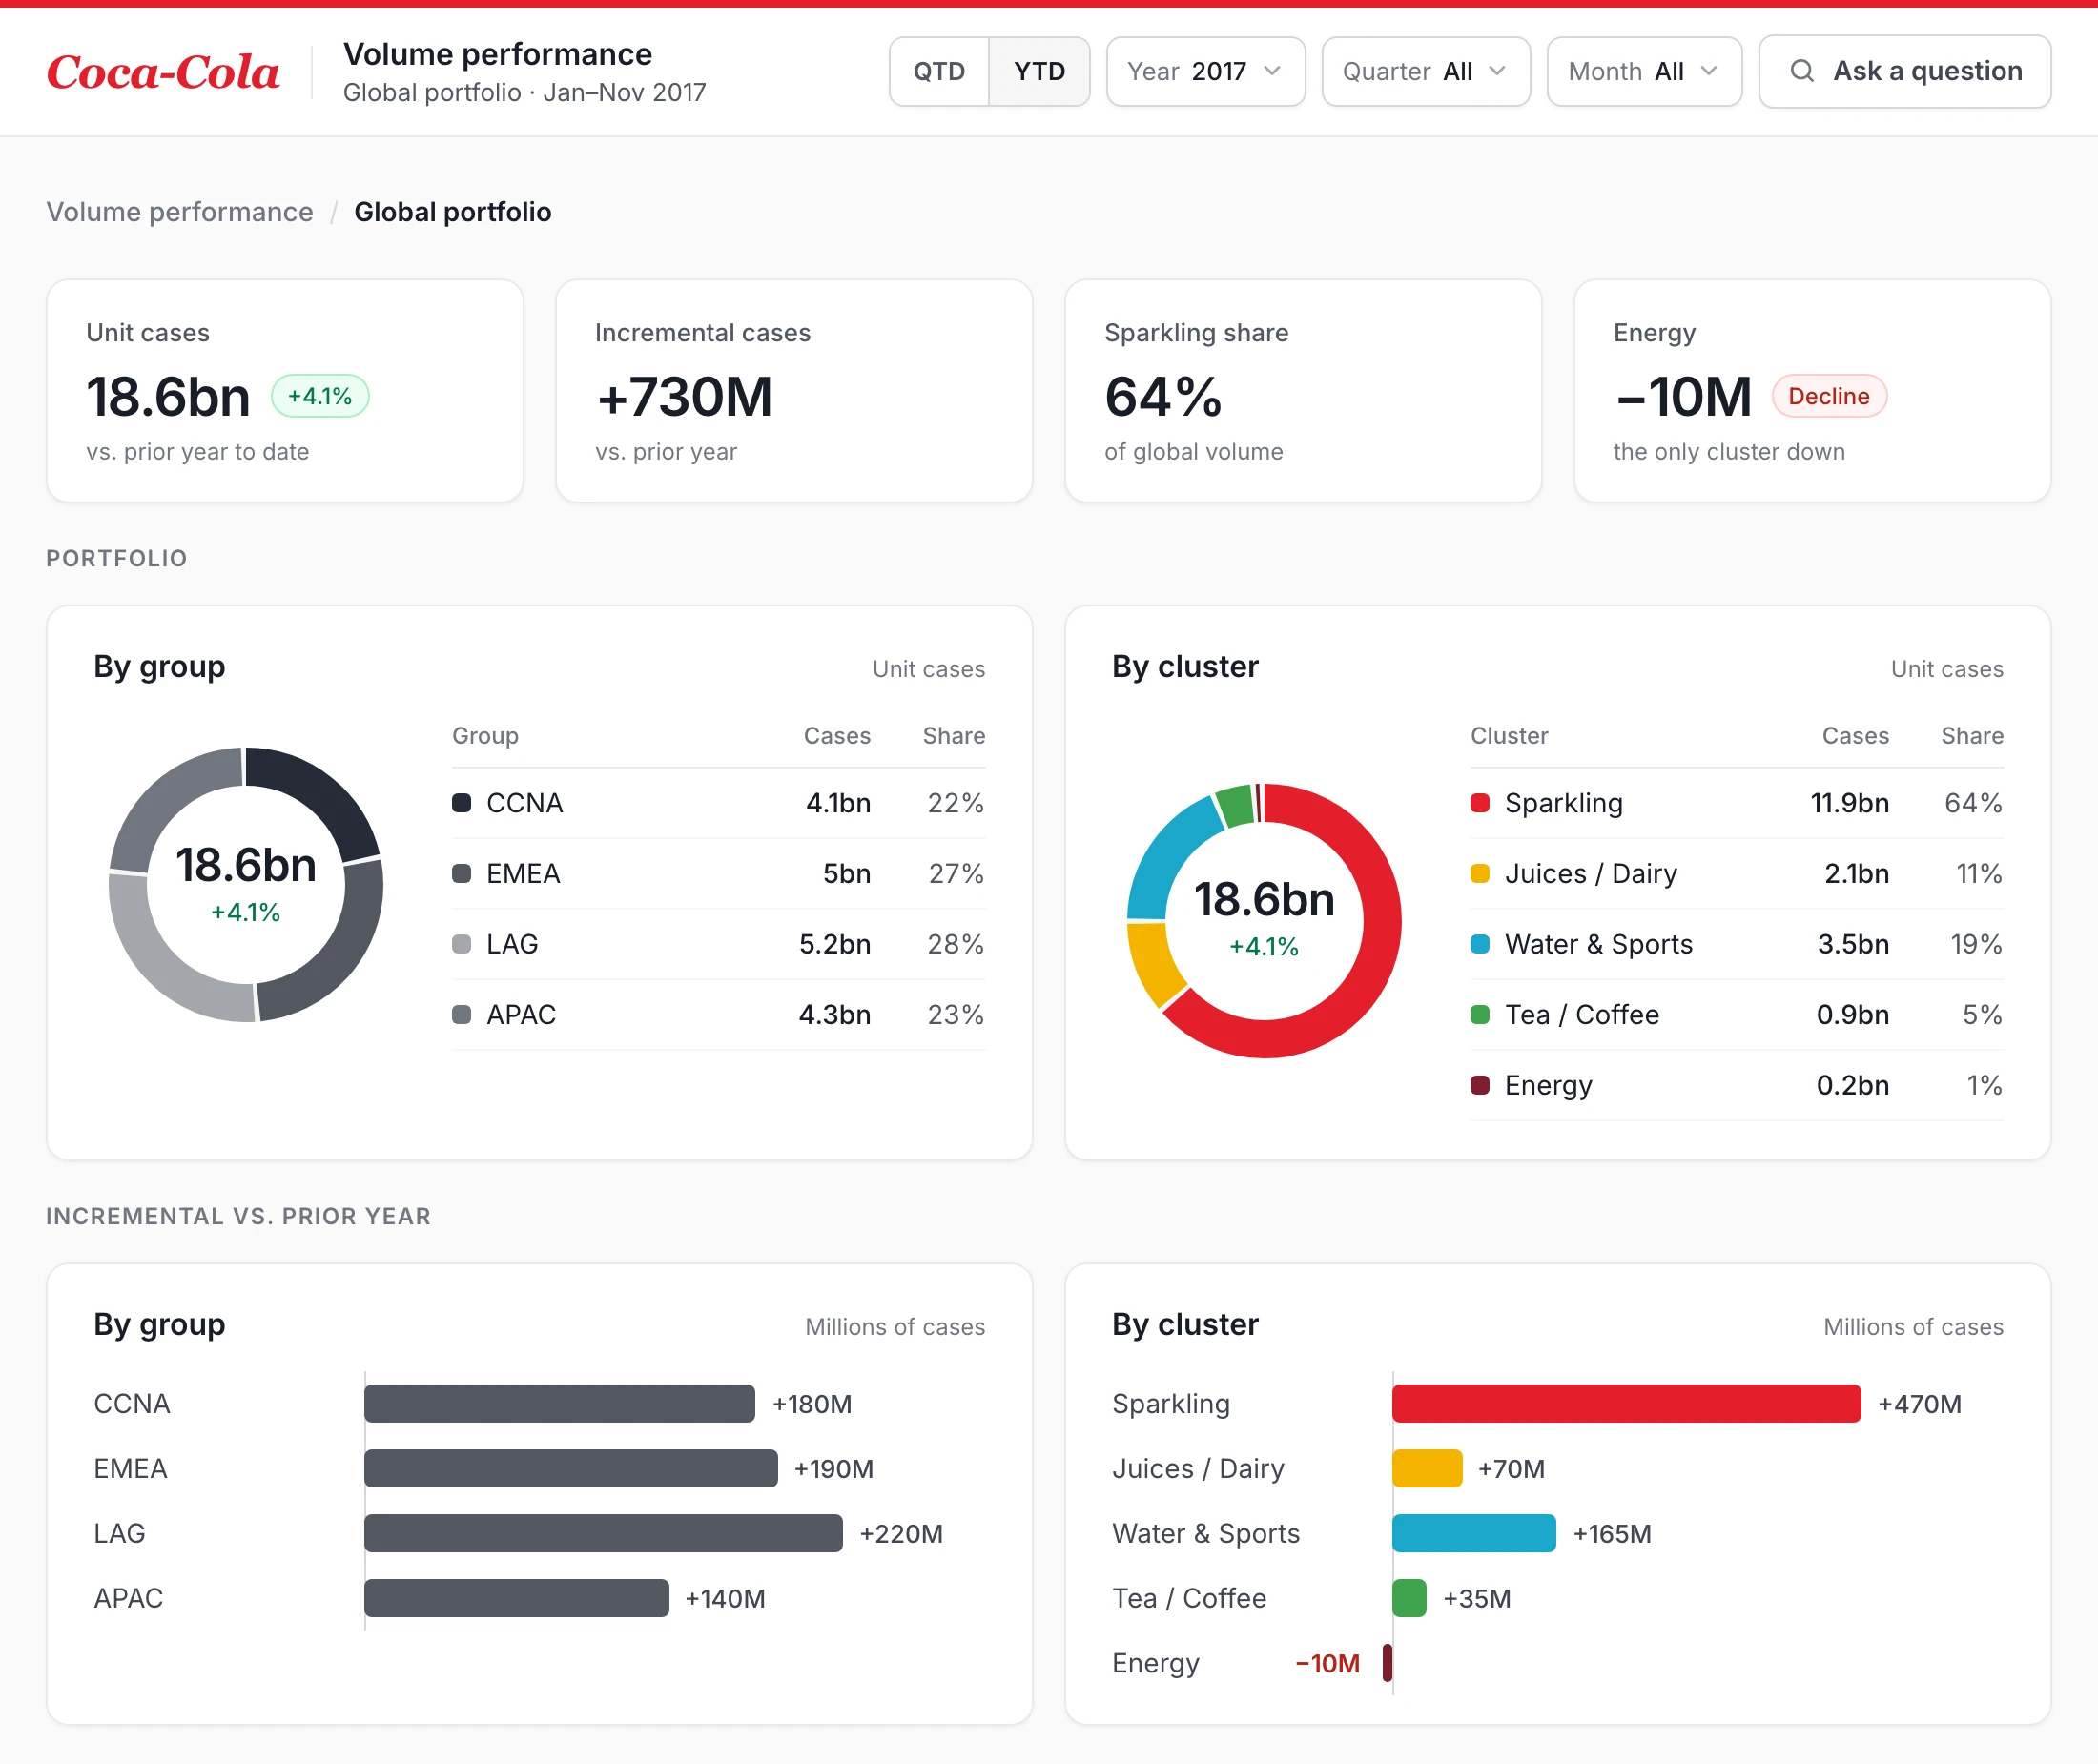This screenshot has height=1764, width=2098.
Task: Click the APAC +140M incremental bar
Action: (516, 1598)
